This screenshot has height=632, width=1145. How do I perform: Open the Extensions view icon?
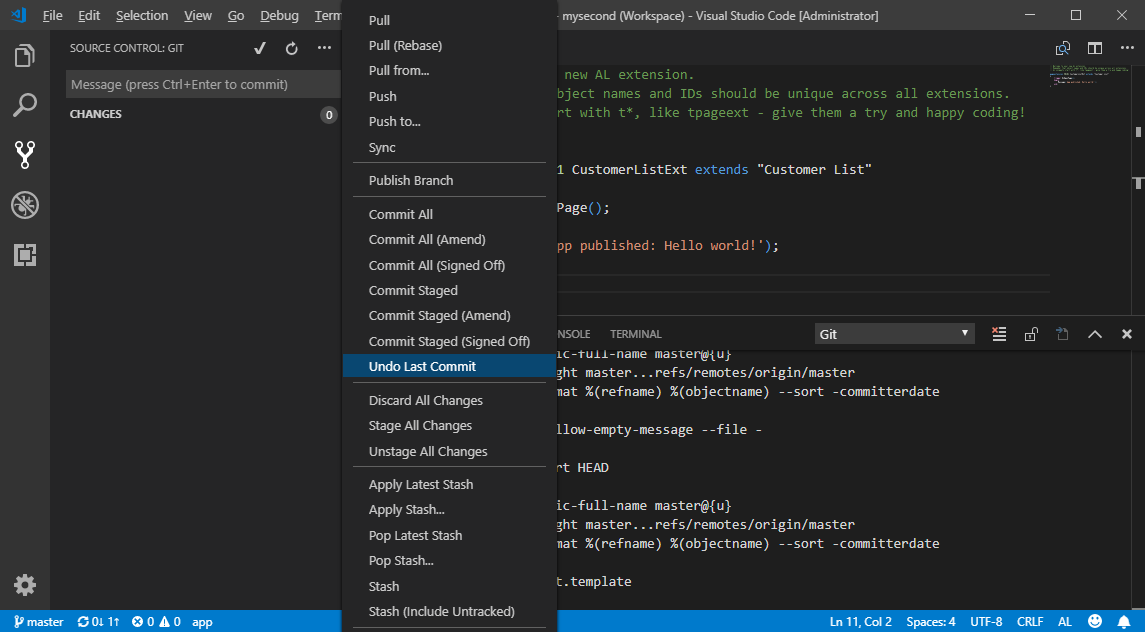point(25,255)
